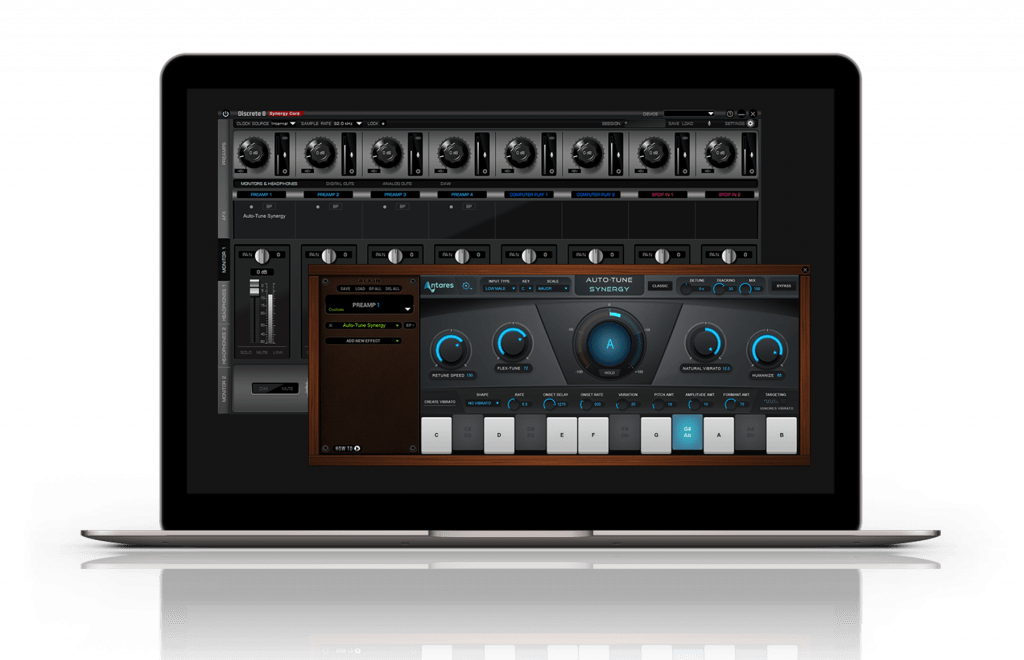This screenshot has height=660, width=1024.
Task: Open the Scale dropdown set to Major
Action: coord(552,289)
